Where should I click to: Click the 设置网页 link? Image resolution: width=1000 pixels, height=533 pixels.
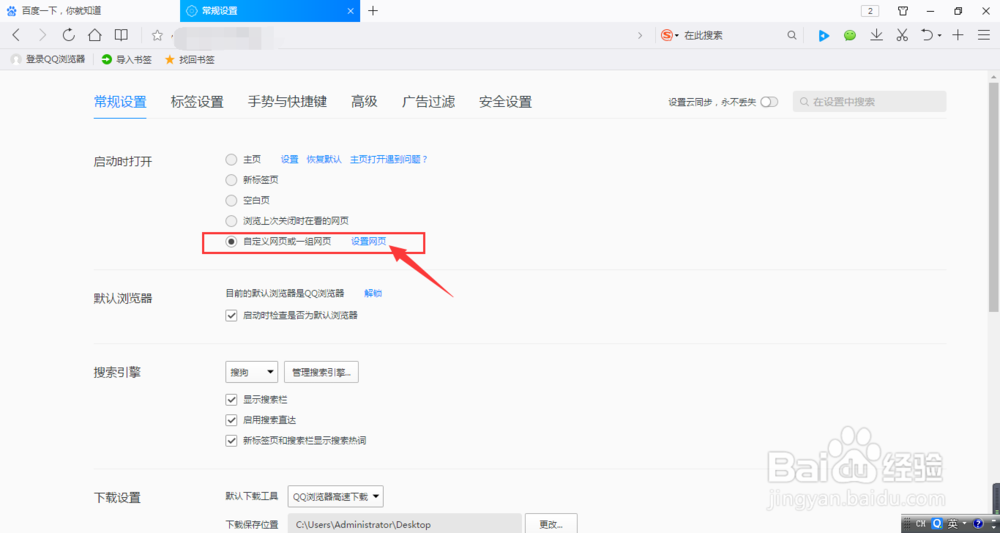(369, 242)
